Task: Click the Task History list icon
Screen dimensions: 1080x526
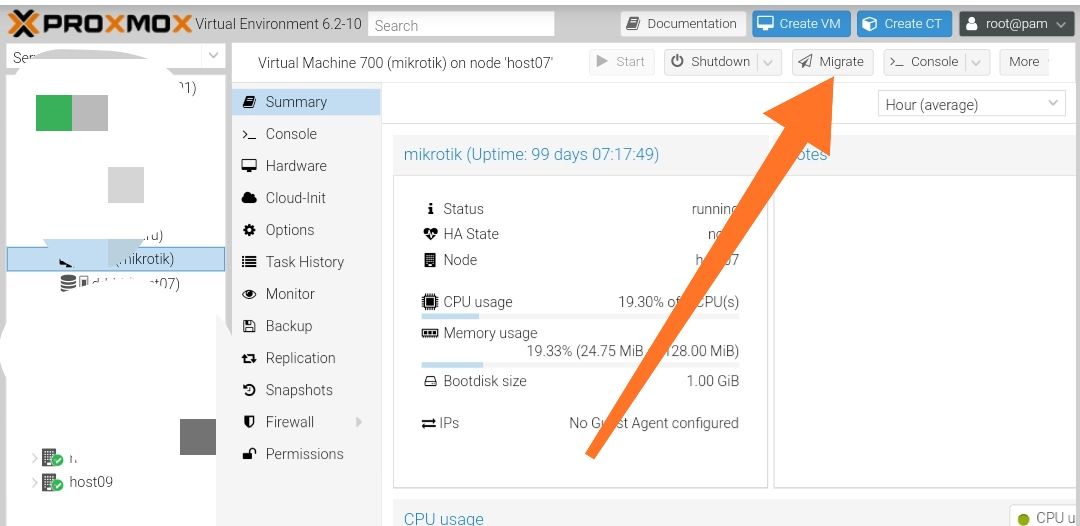Action: (249, 262)
